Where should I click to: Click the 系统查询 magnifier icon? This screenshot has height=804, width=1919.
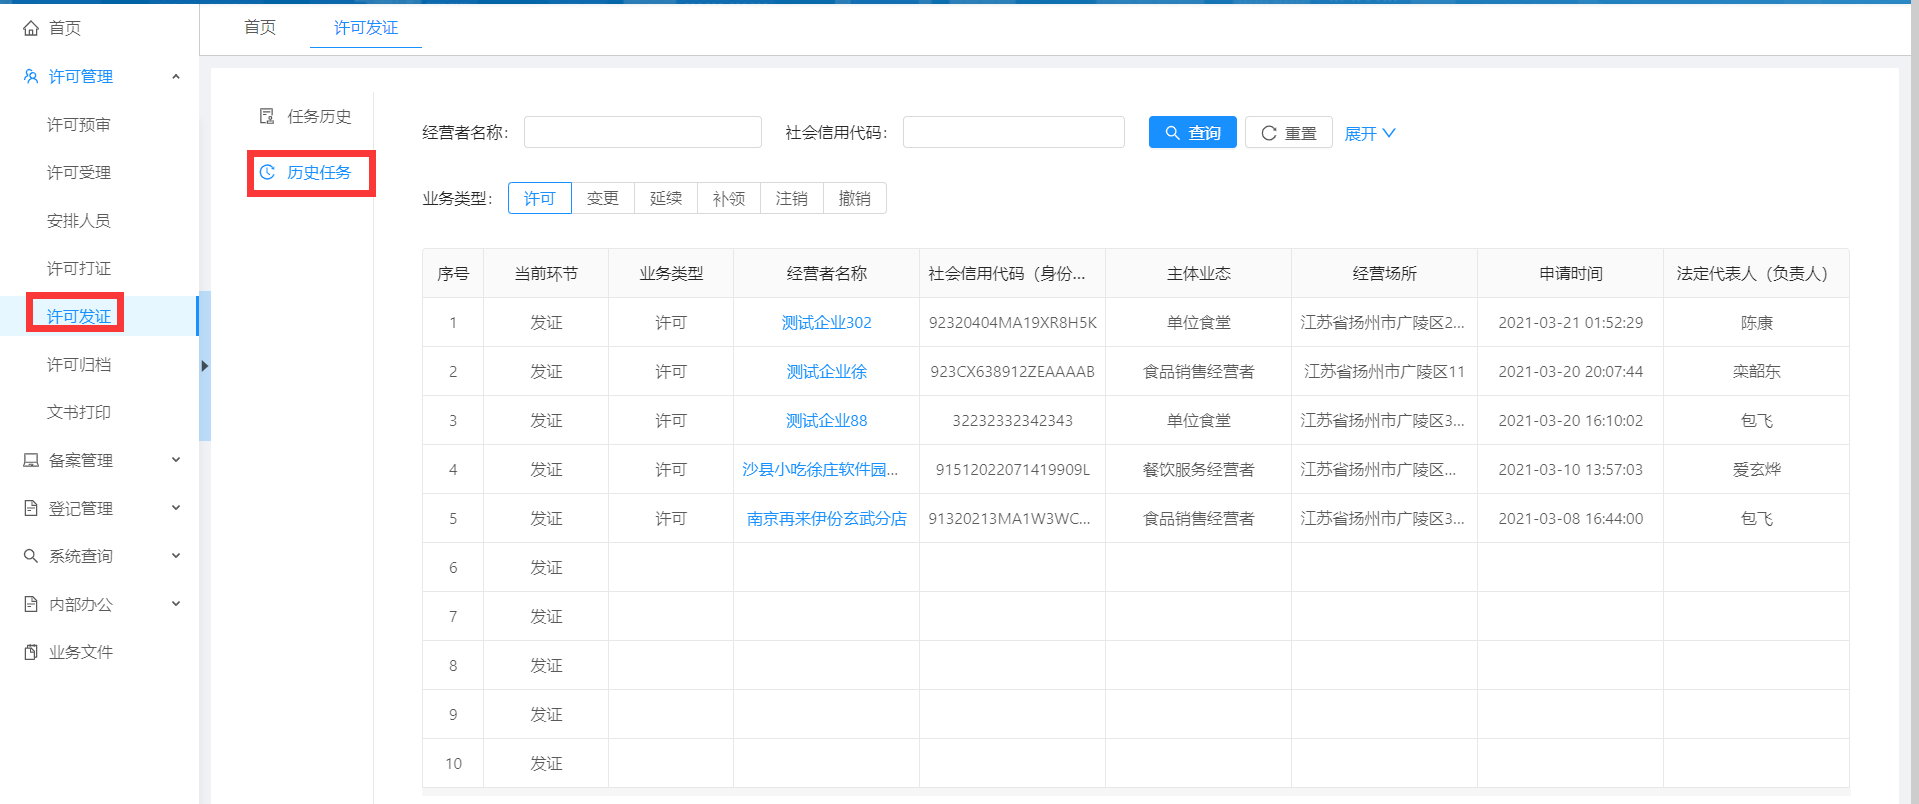tap(31, 556)
